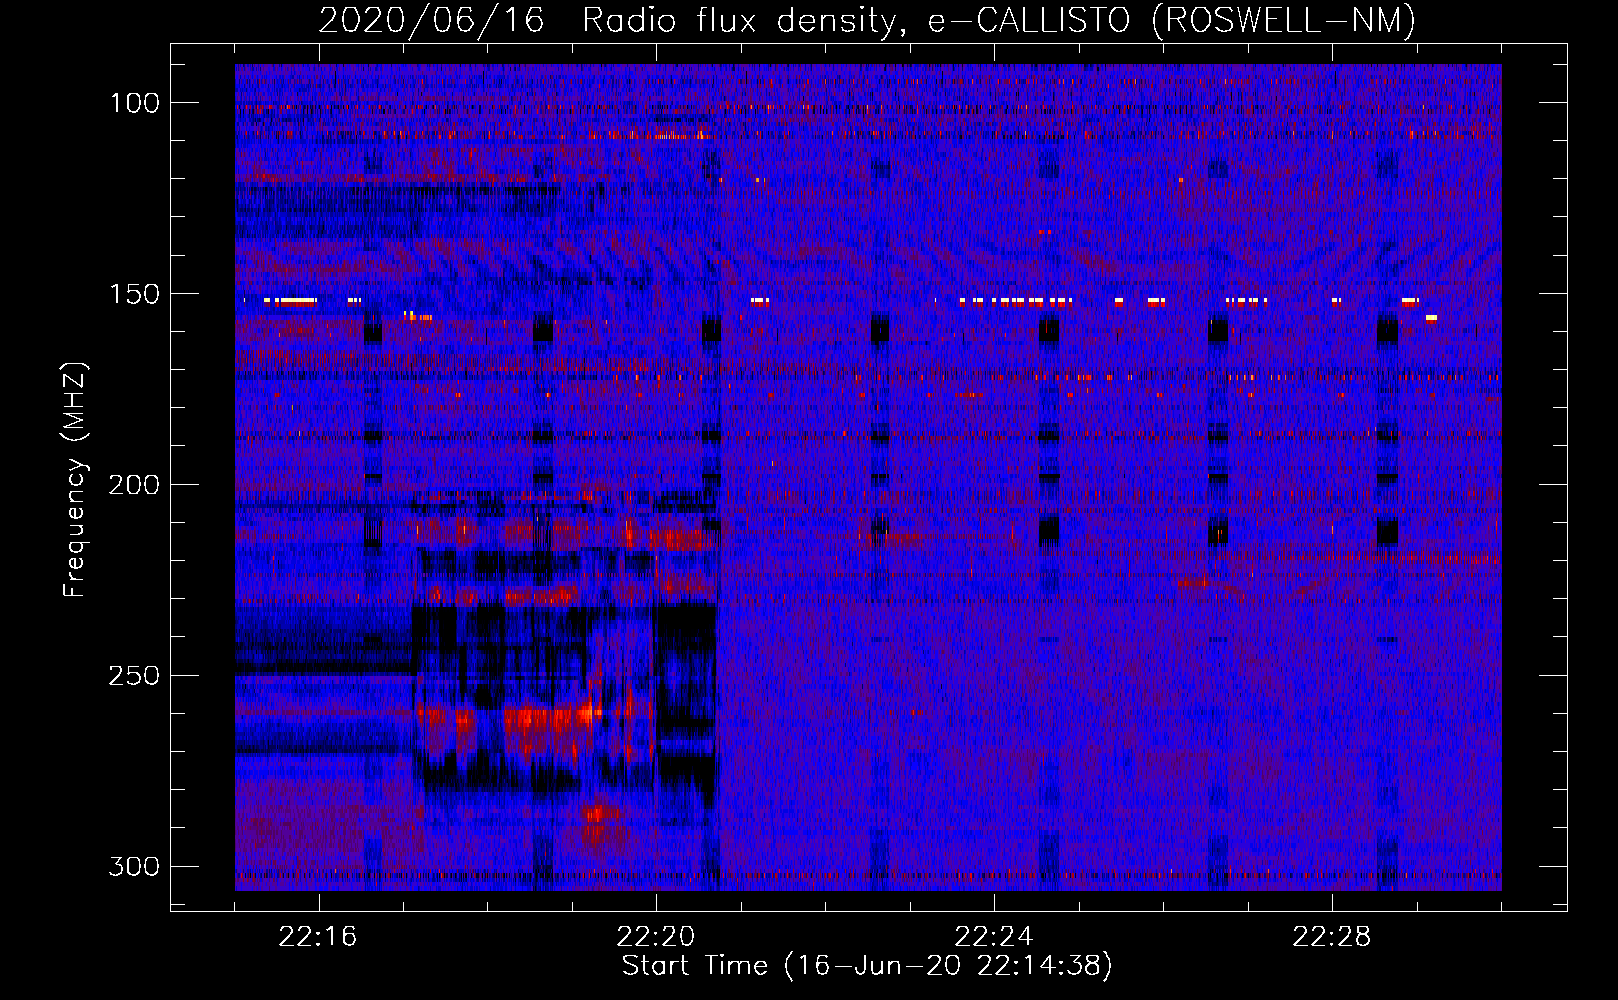Click the '22:20' time axis label
The image size is (1618, 1000).
[656, 937]
